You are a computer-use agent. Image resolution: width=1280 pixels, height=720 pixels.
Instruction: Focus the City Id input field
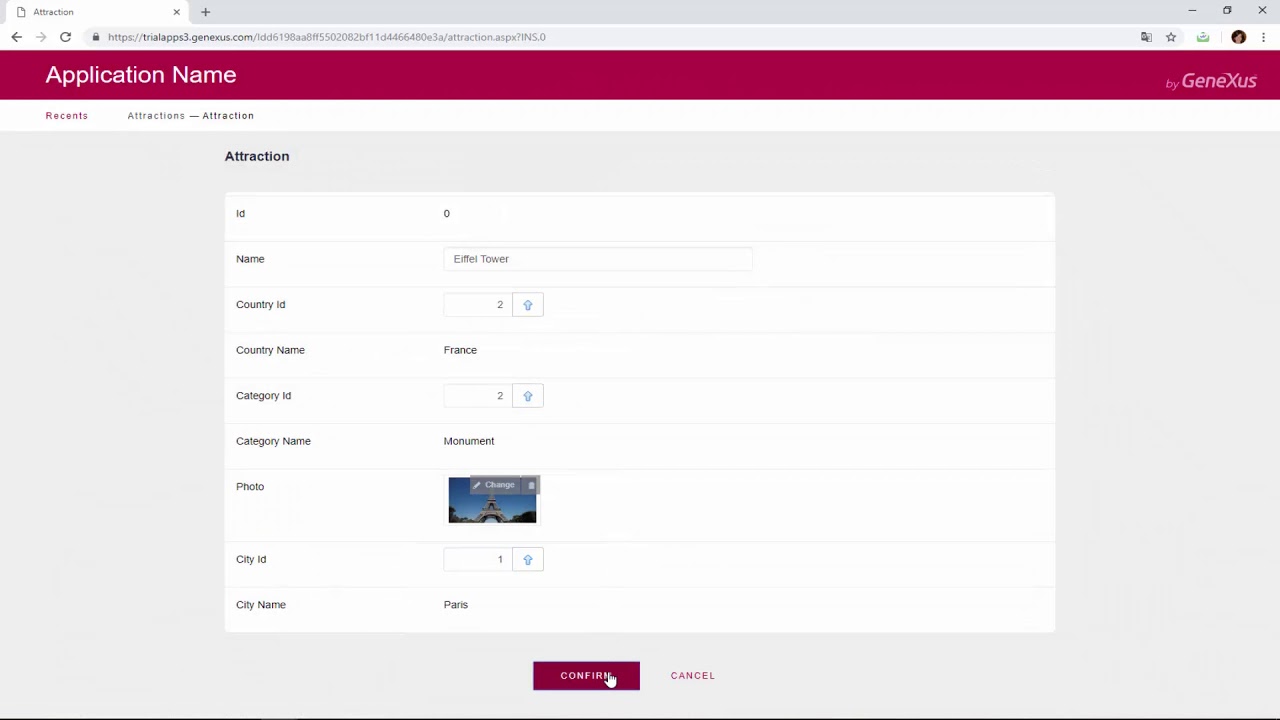pyautogui.click(x=476, y=560)
